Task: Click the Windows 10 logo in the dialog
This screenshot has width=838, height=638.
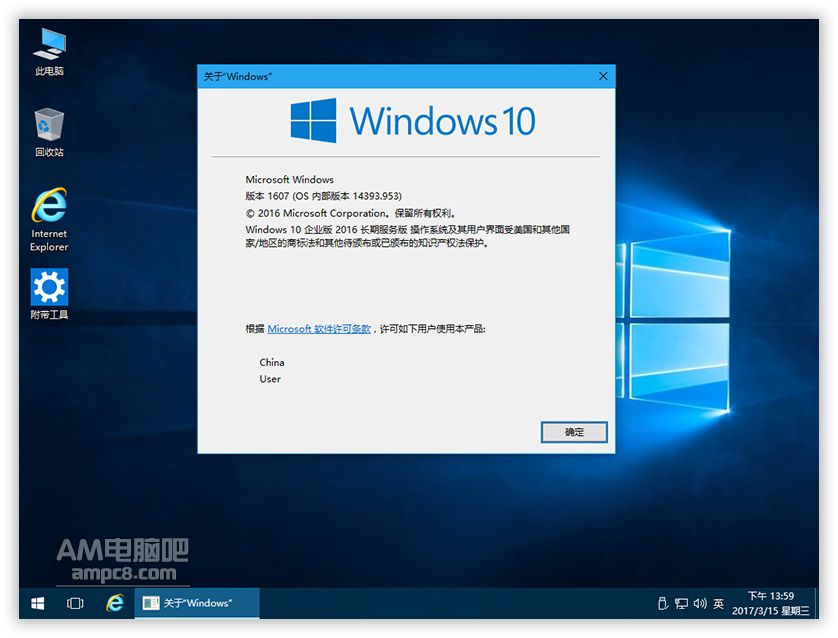Action: click(413, 120)
